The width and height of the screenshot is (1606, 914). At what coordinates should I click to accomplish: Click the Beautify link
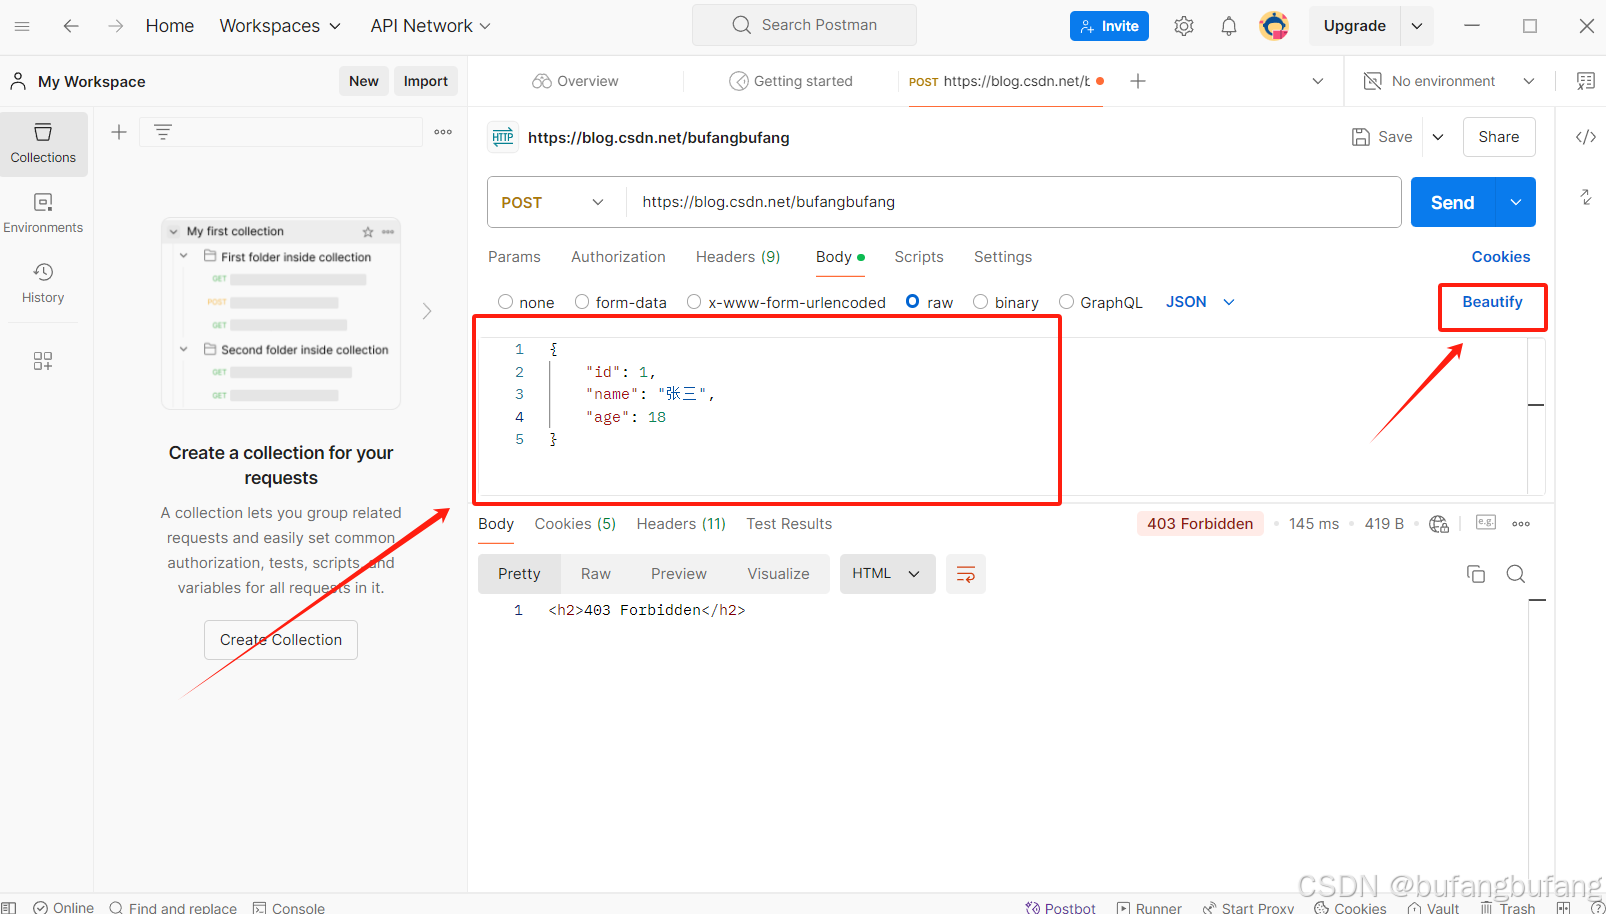point(1492,302)
